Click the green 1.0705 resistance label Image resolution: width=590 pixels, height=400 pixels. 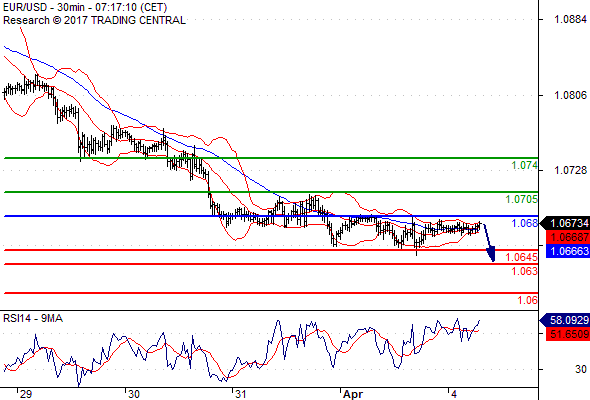[x=522, y=199]
